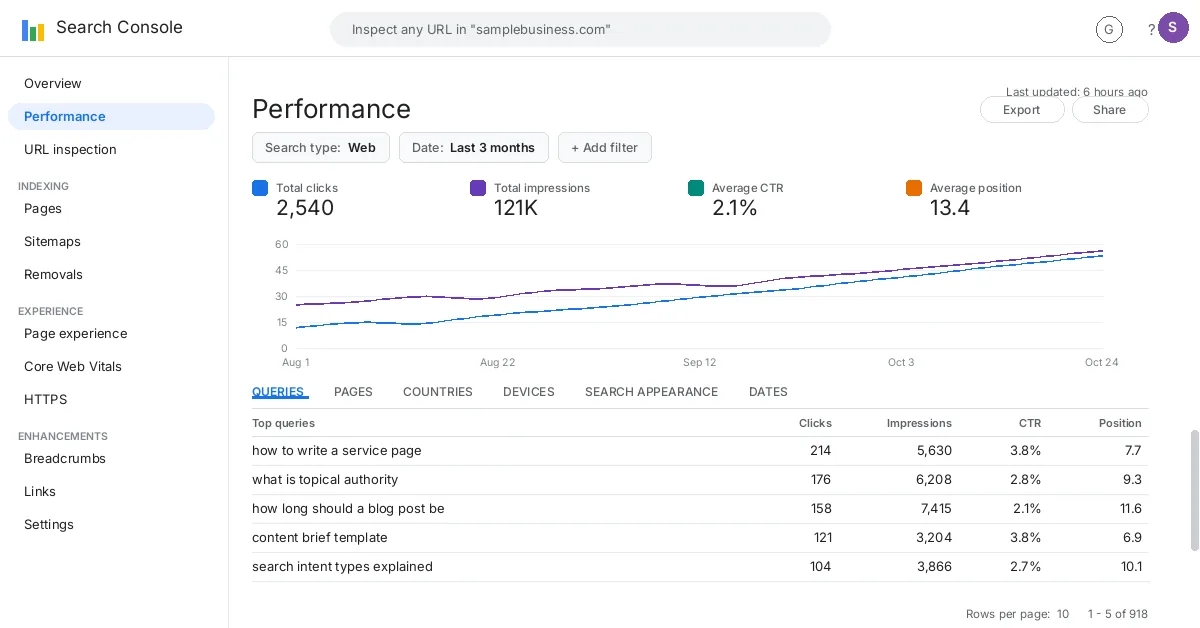Click the Share button

[1110, 110]
